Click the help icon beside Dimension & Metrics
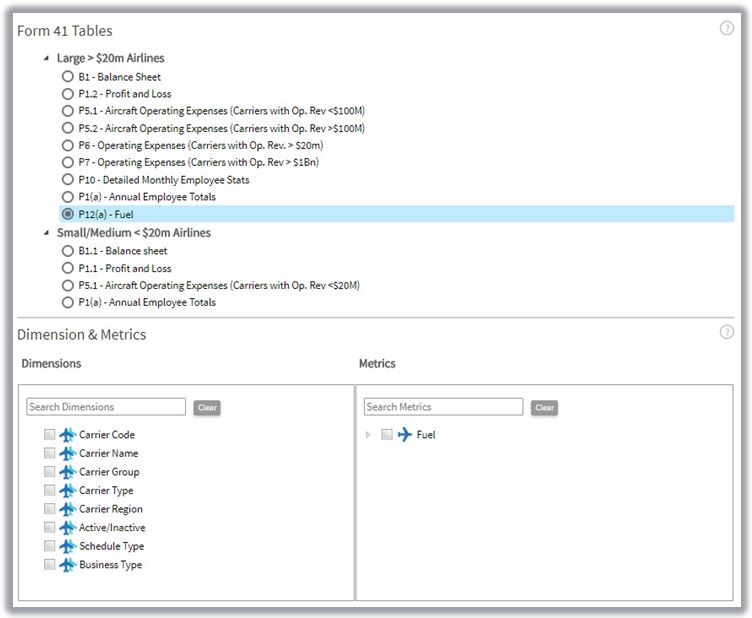 point(727,332)
